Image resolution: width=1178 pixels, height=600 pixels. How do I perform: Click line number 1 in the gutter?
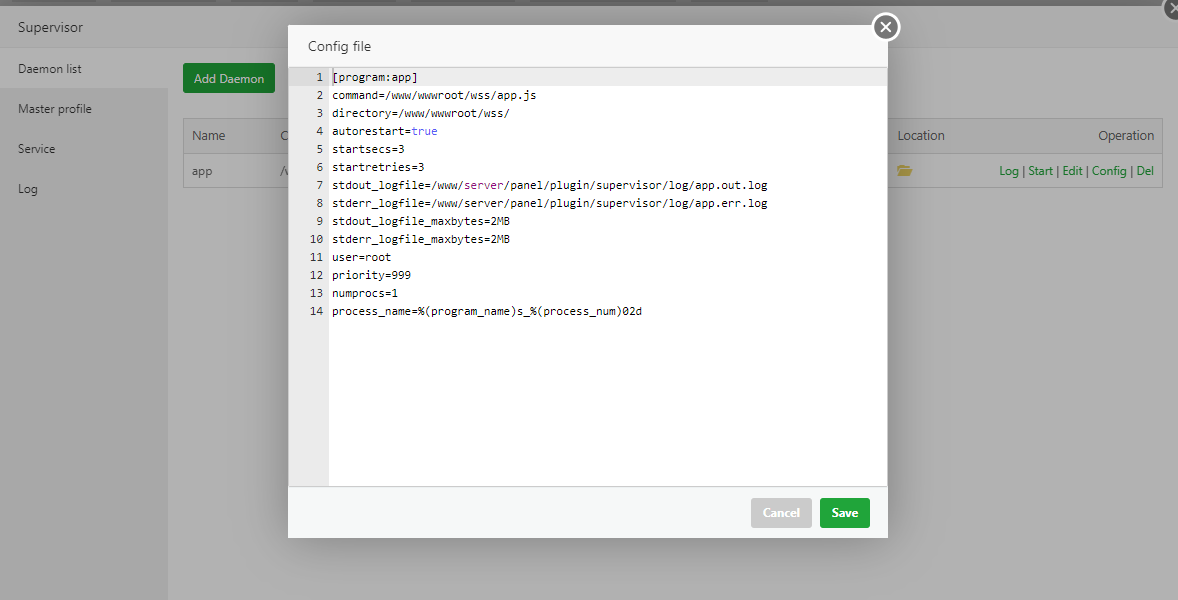(x=319, y=77)
